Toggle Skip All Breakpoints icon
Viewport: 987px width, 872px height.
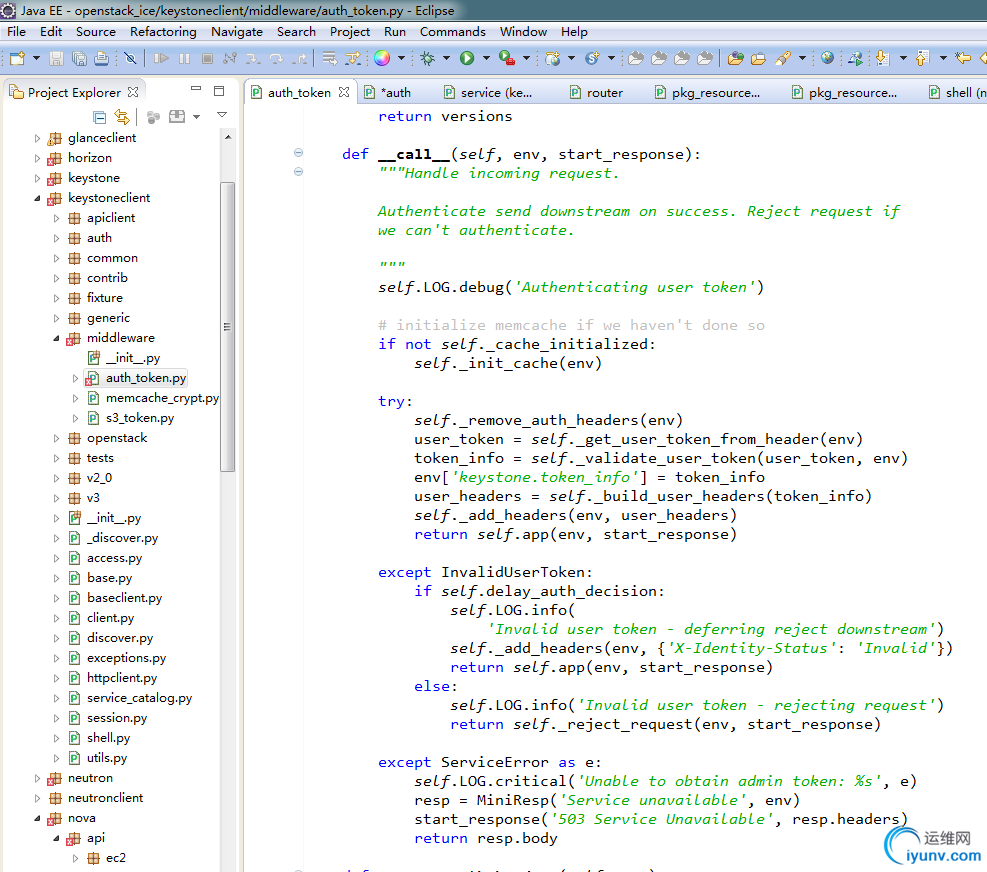(130, 59)
